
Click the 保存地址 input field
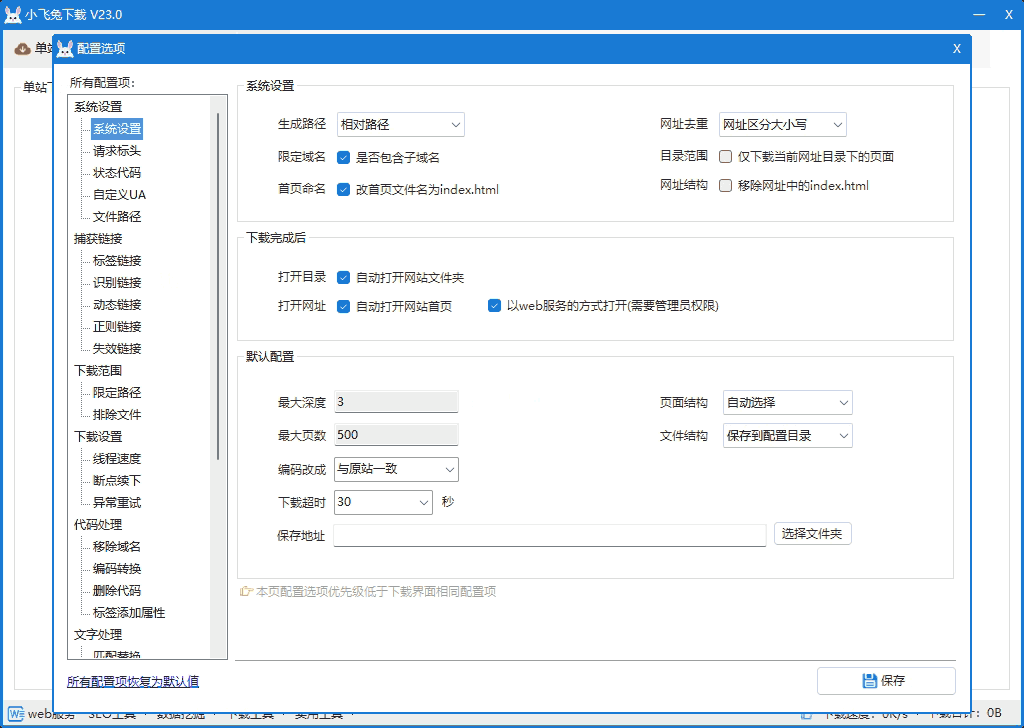point(549,536)
